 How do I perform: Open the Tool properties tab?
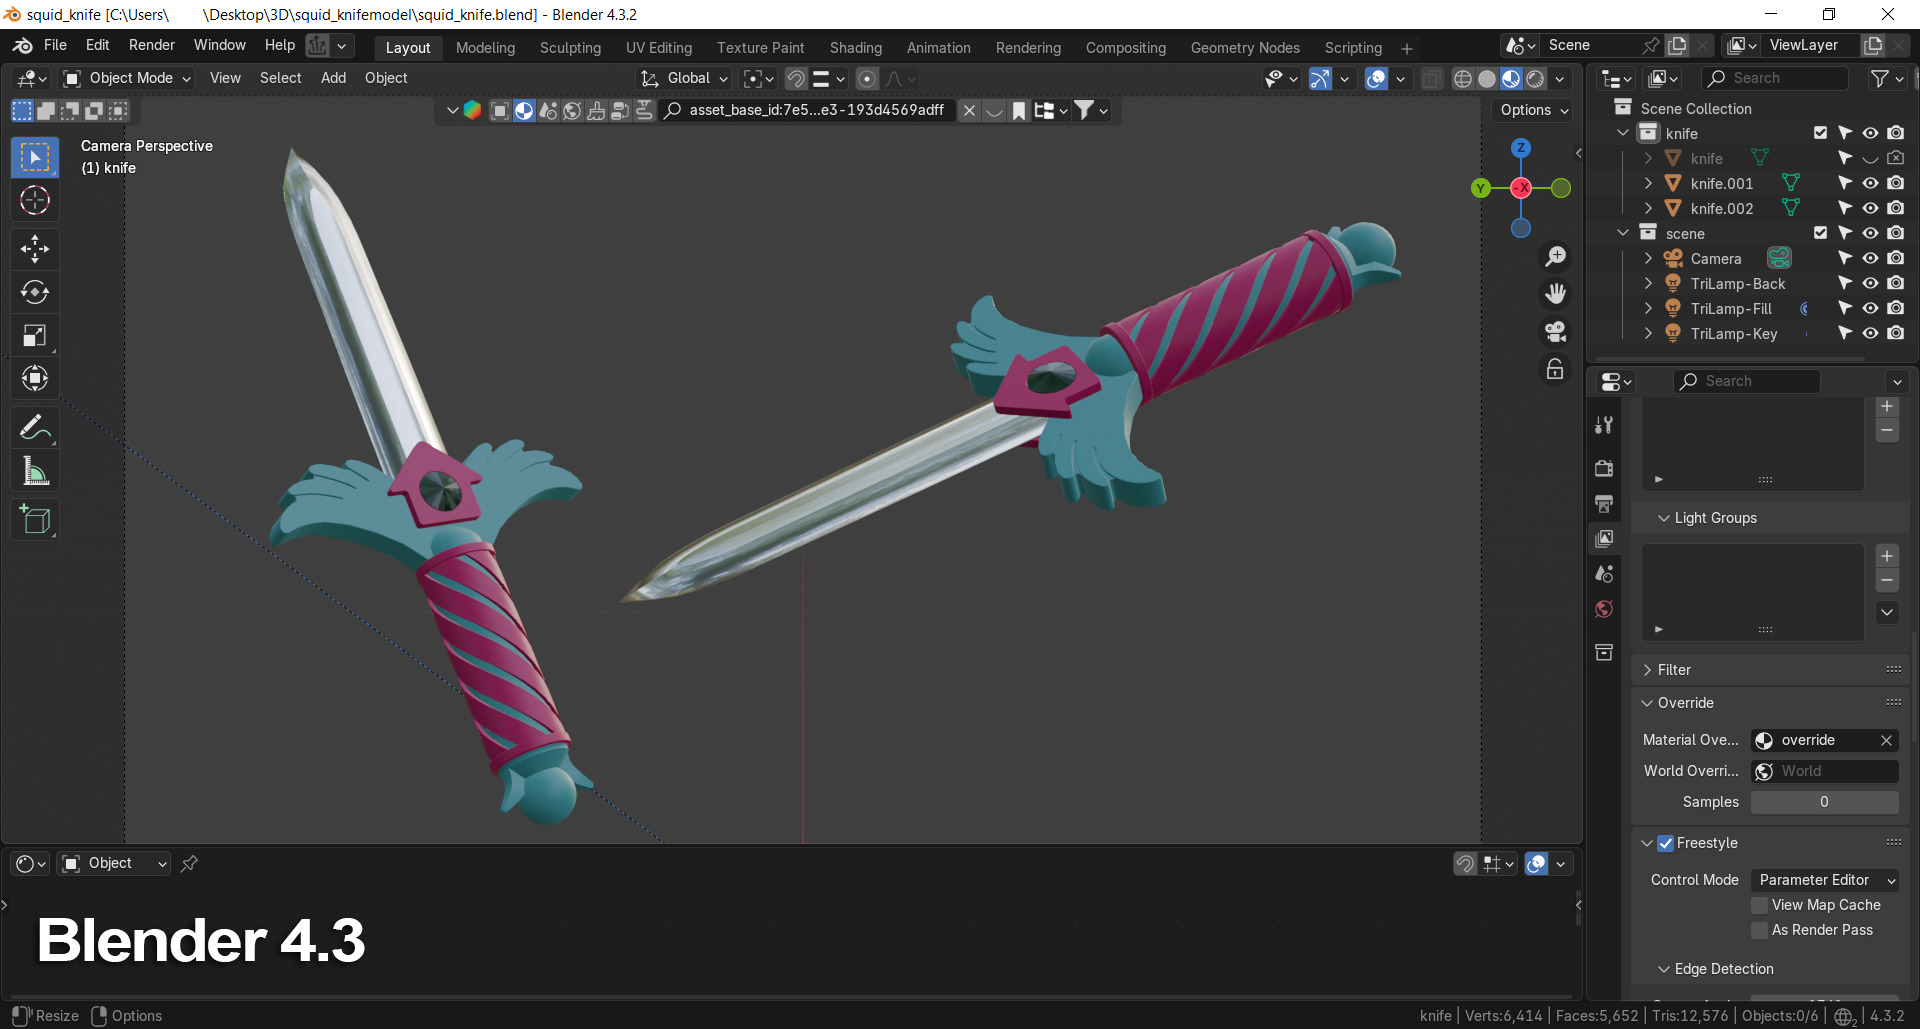coord(1604,425)
